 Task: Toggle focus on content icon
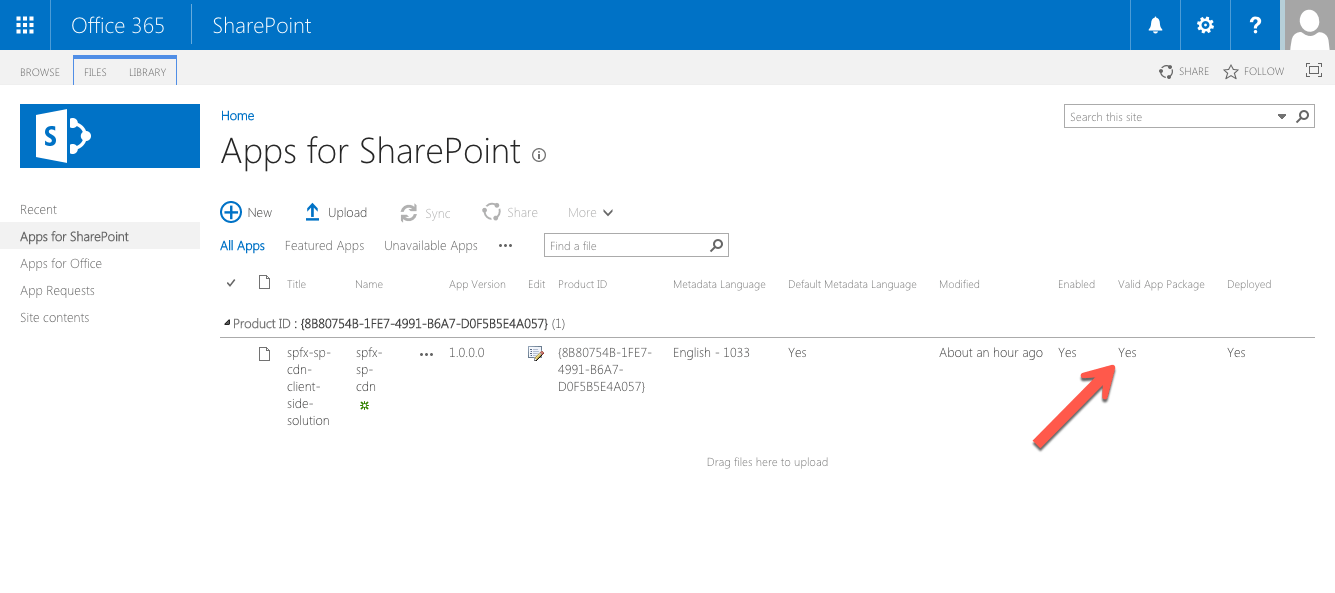[1314, 70]
